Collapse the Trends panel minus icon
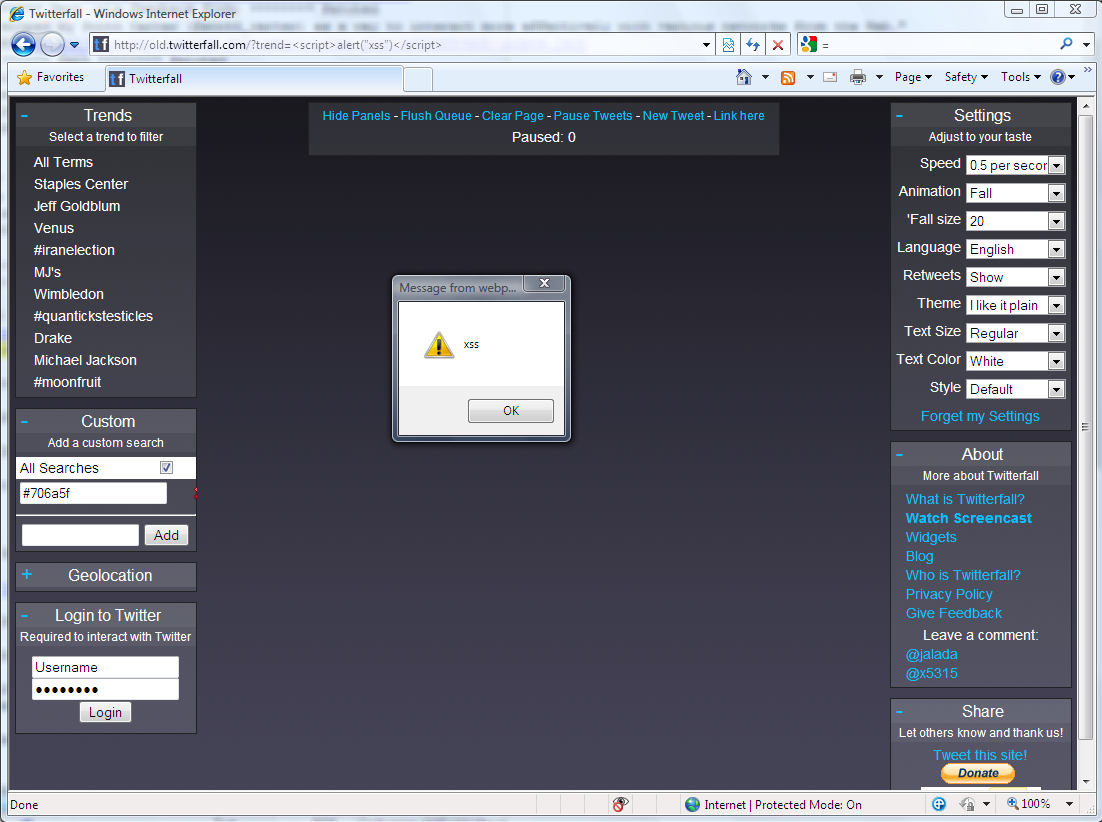 [x=25, y=115]
